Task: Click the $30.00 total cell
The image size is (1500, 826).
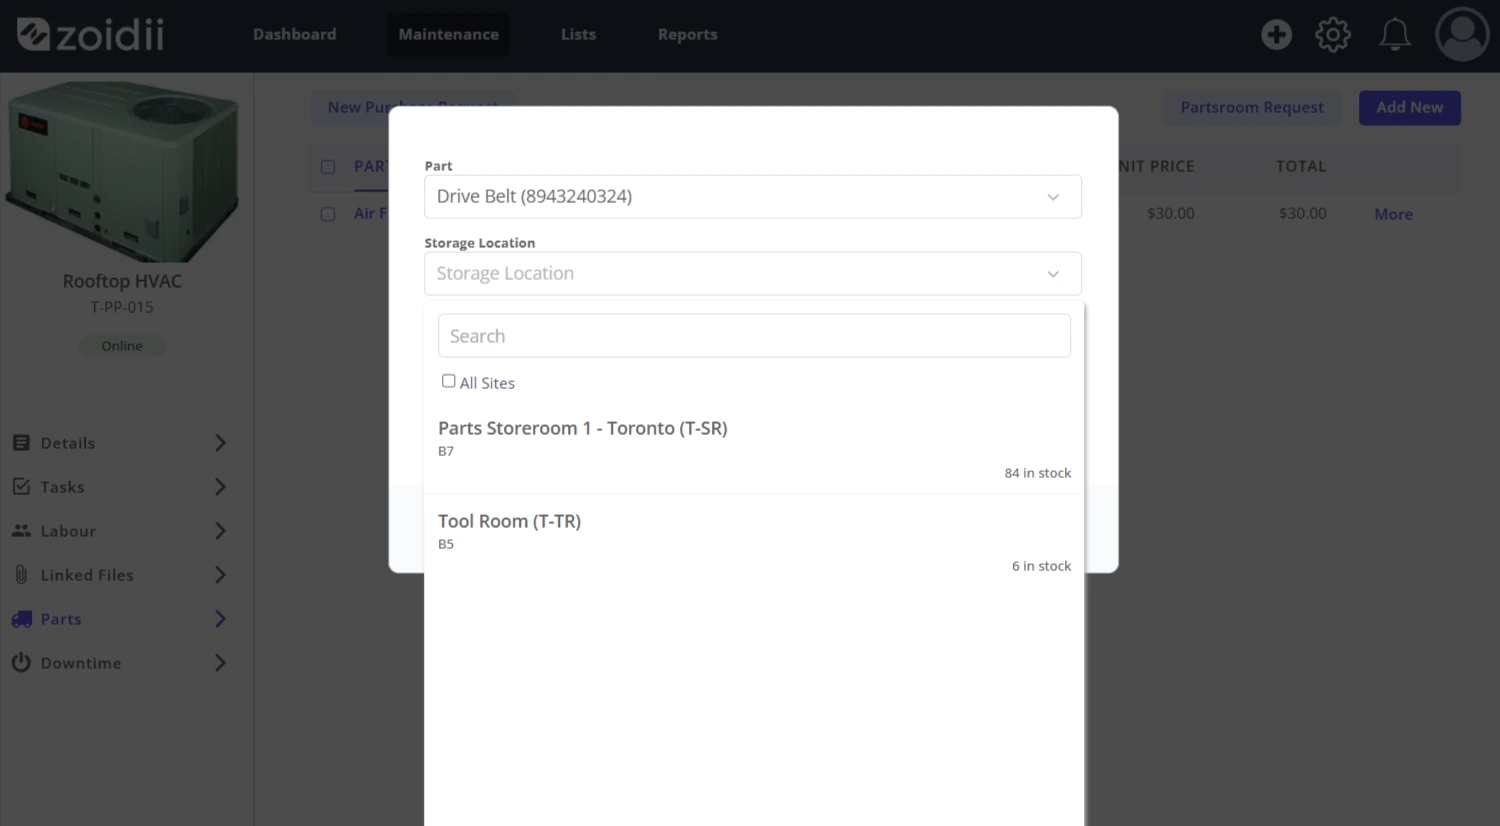Action: pos(1302,213)
